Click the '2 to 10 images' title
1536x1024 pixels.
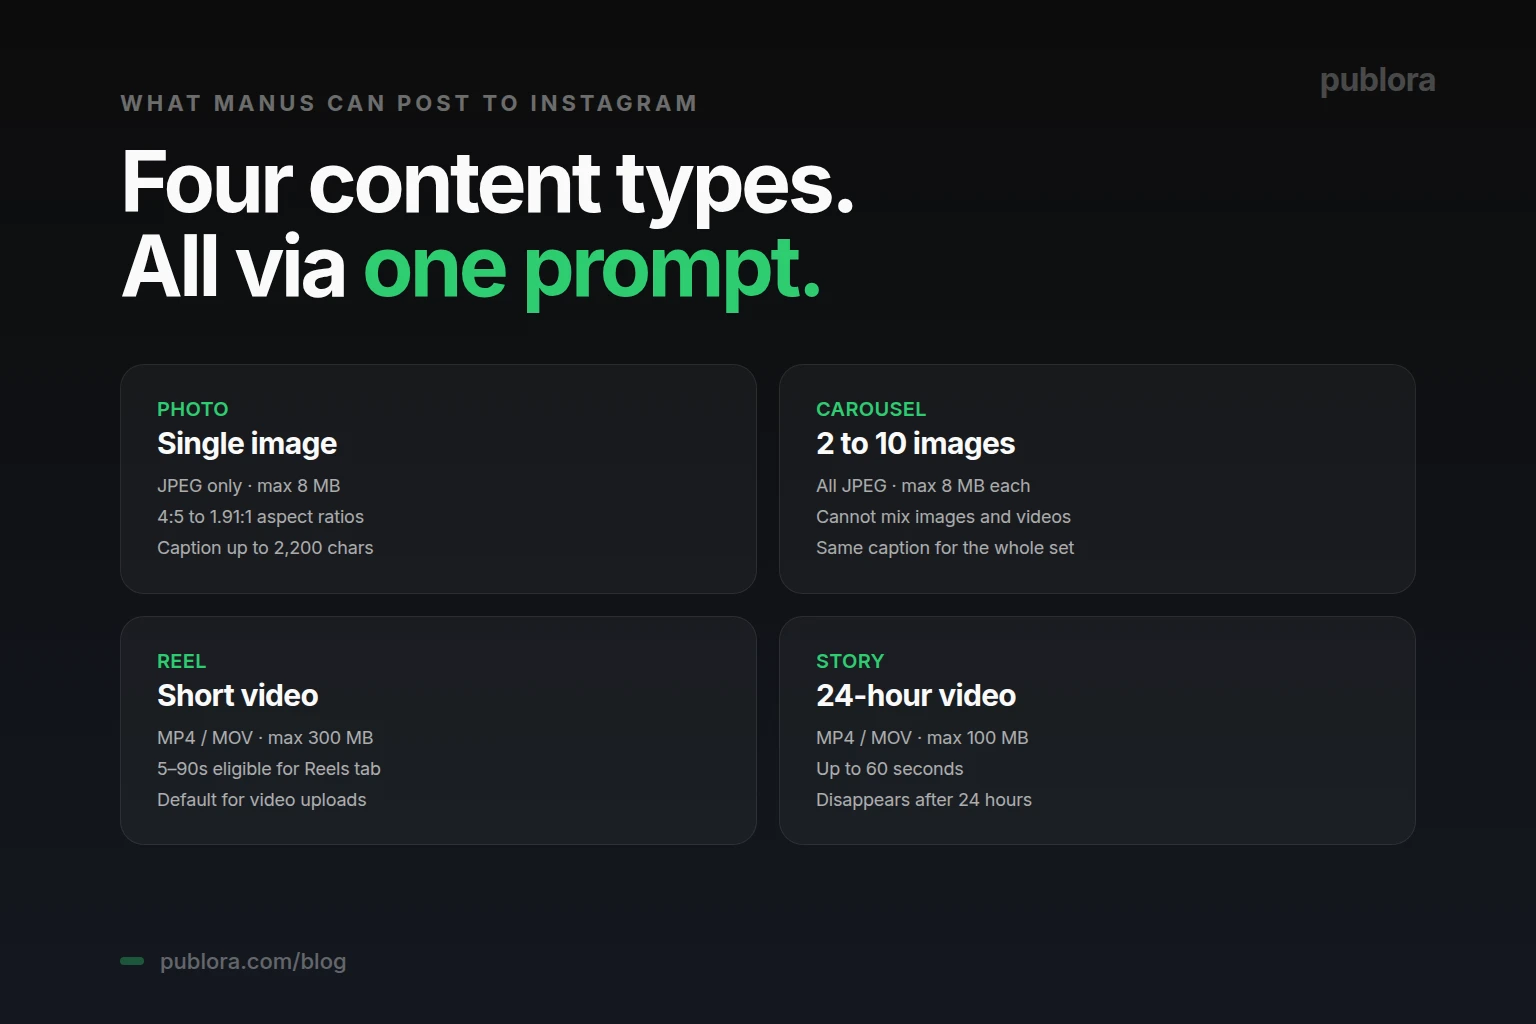tap(916, 443)
